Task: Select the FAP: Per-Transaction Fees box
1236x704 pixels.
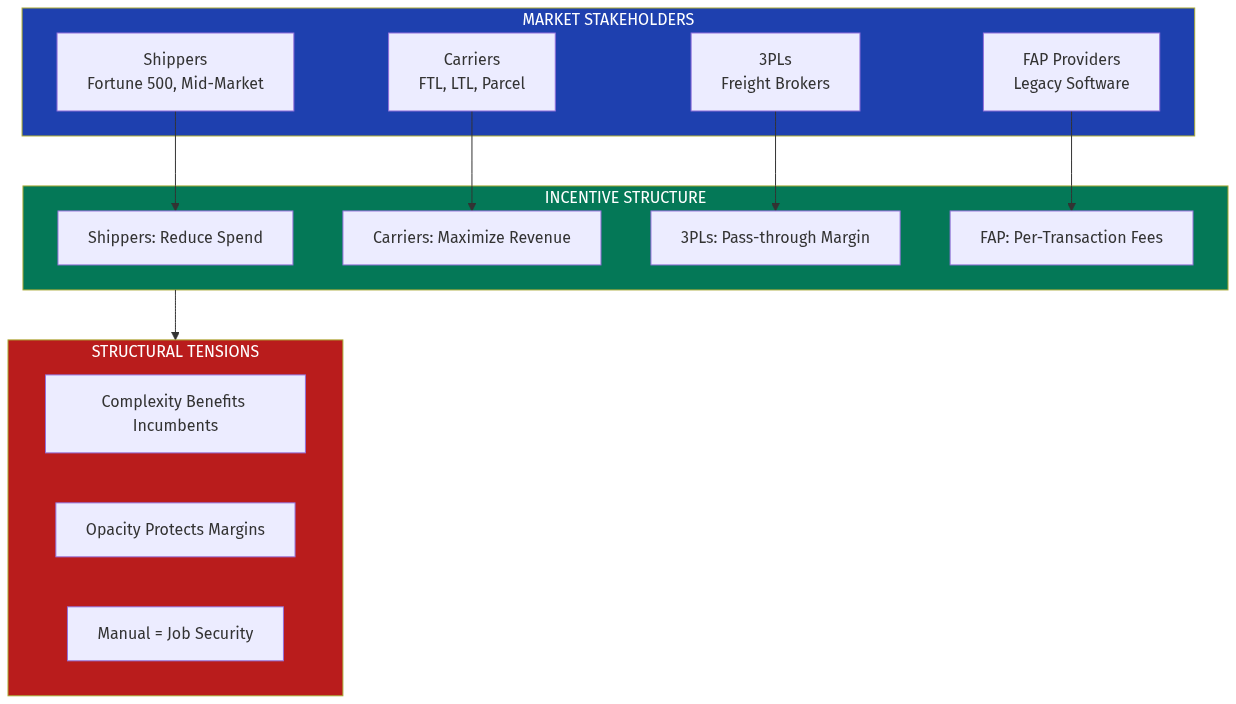Action: [1071, 237]
